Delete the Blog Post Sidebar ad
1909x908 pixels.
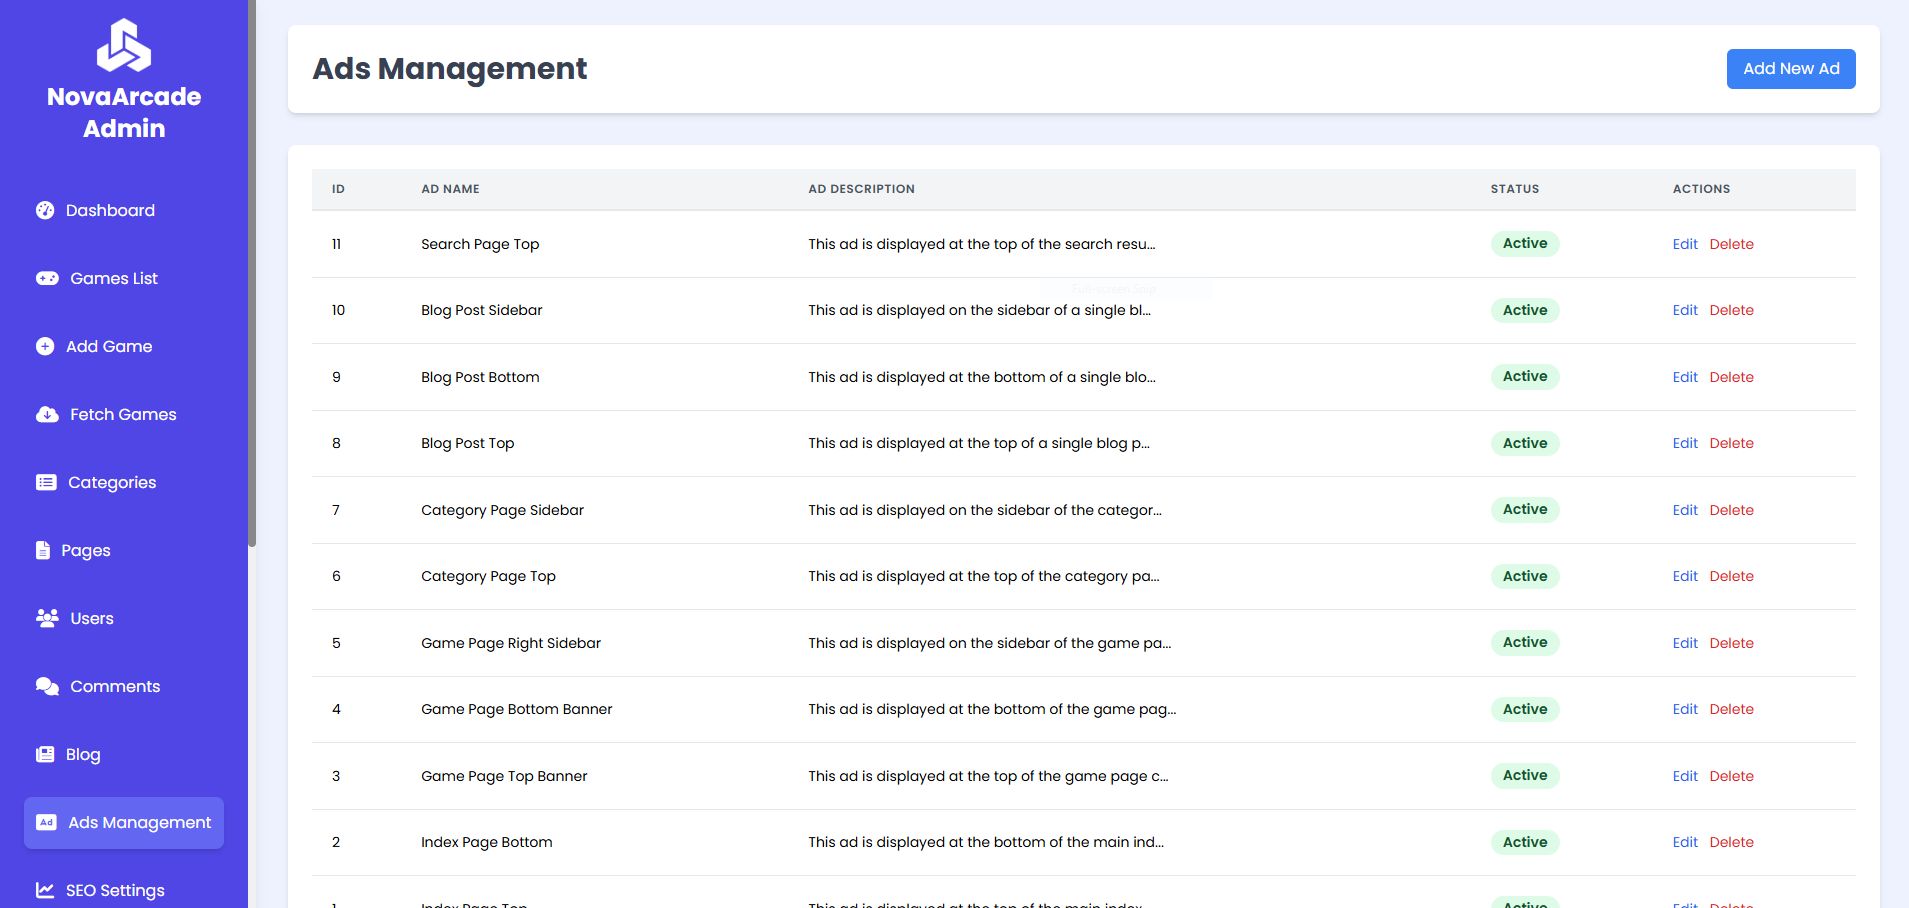point(1731,310)
